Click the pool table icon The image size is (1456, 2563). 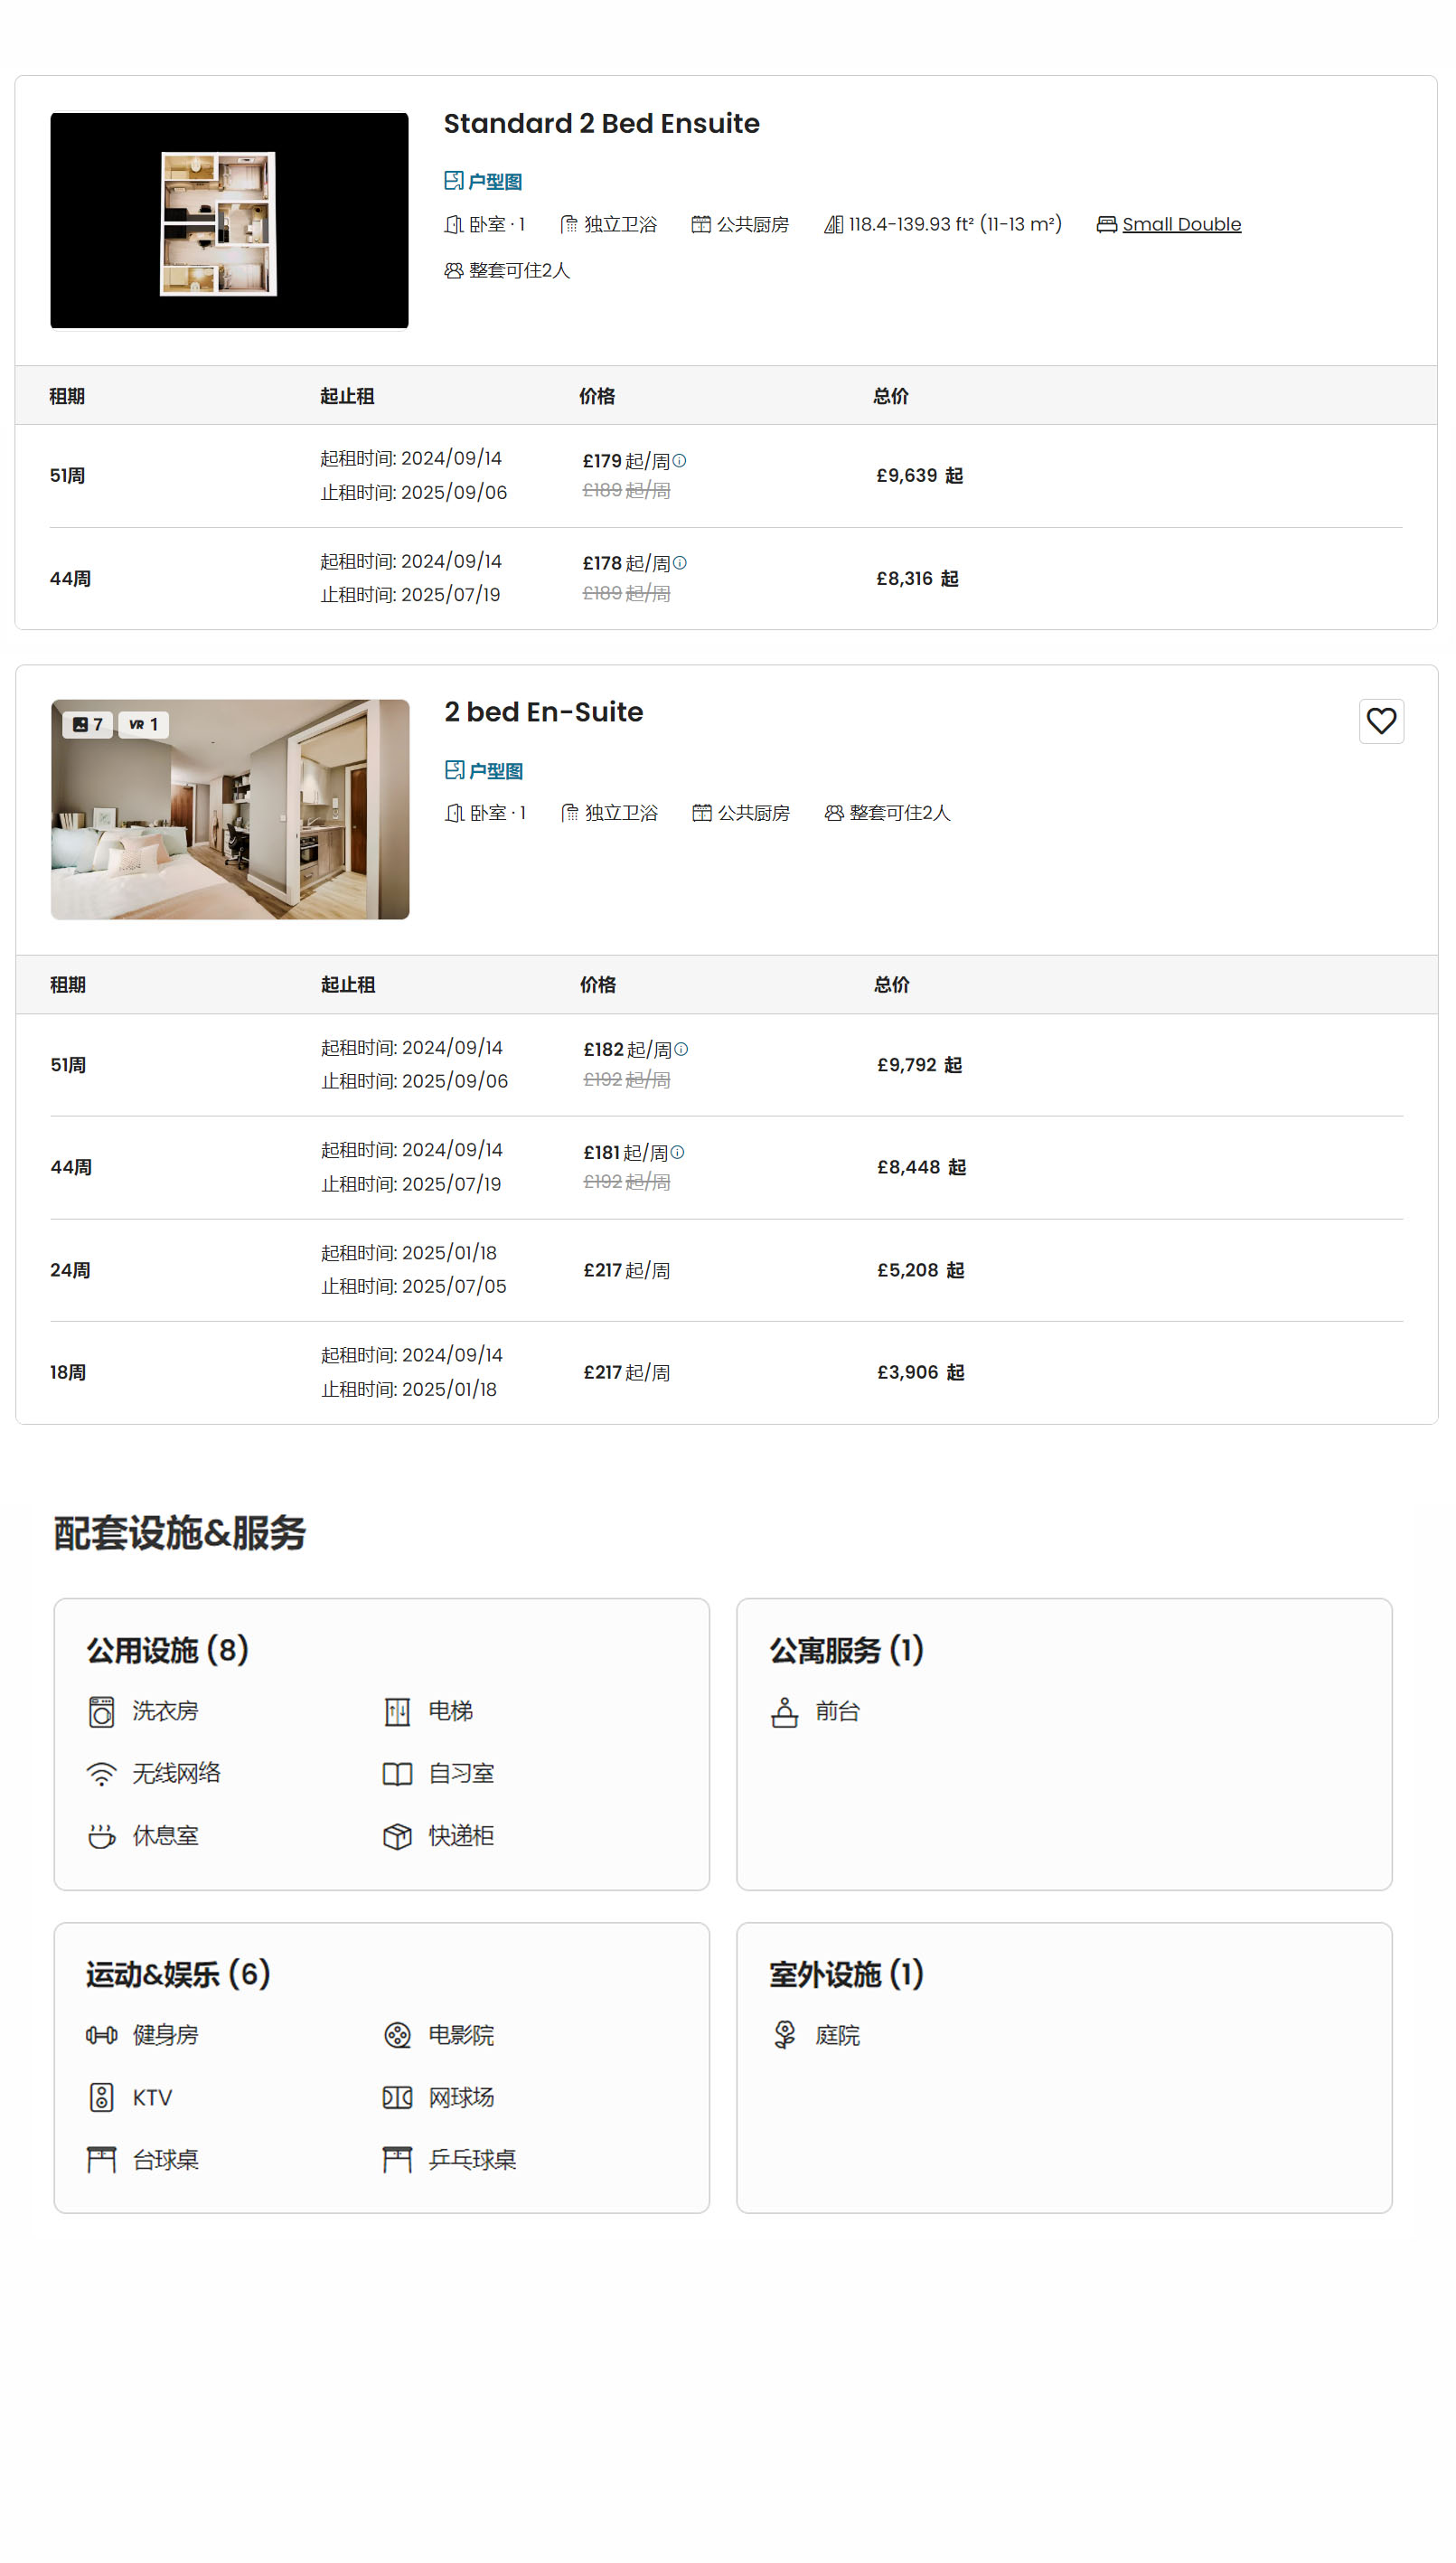click(x=101, y=2159)
